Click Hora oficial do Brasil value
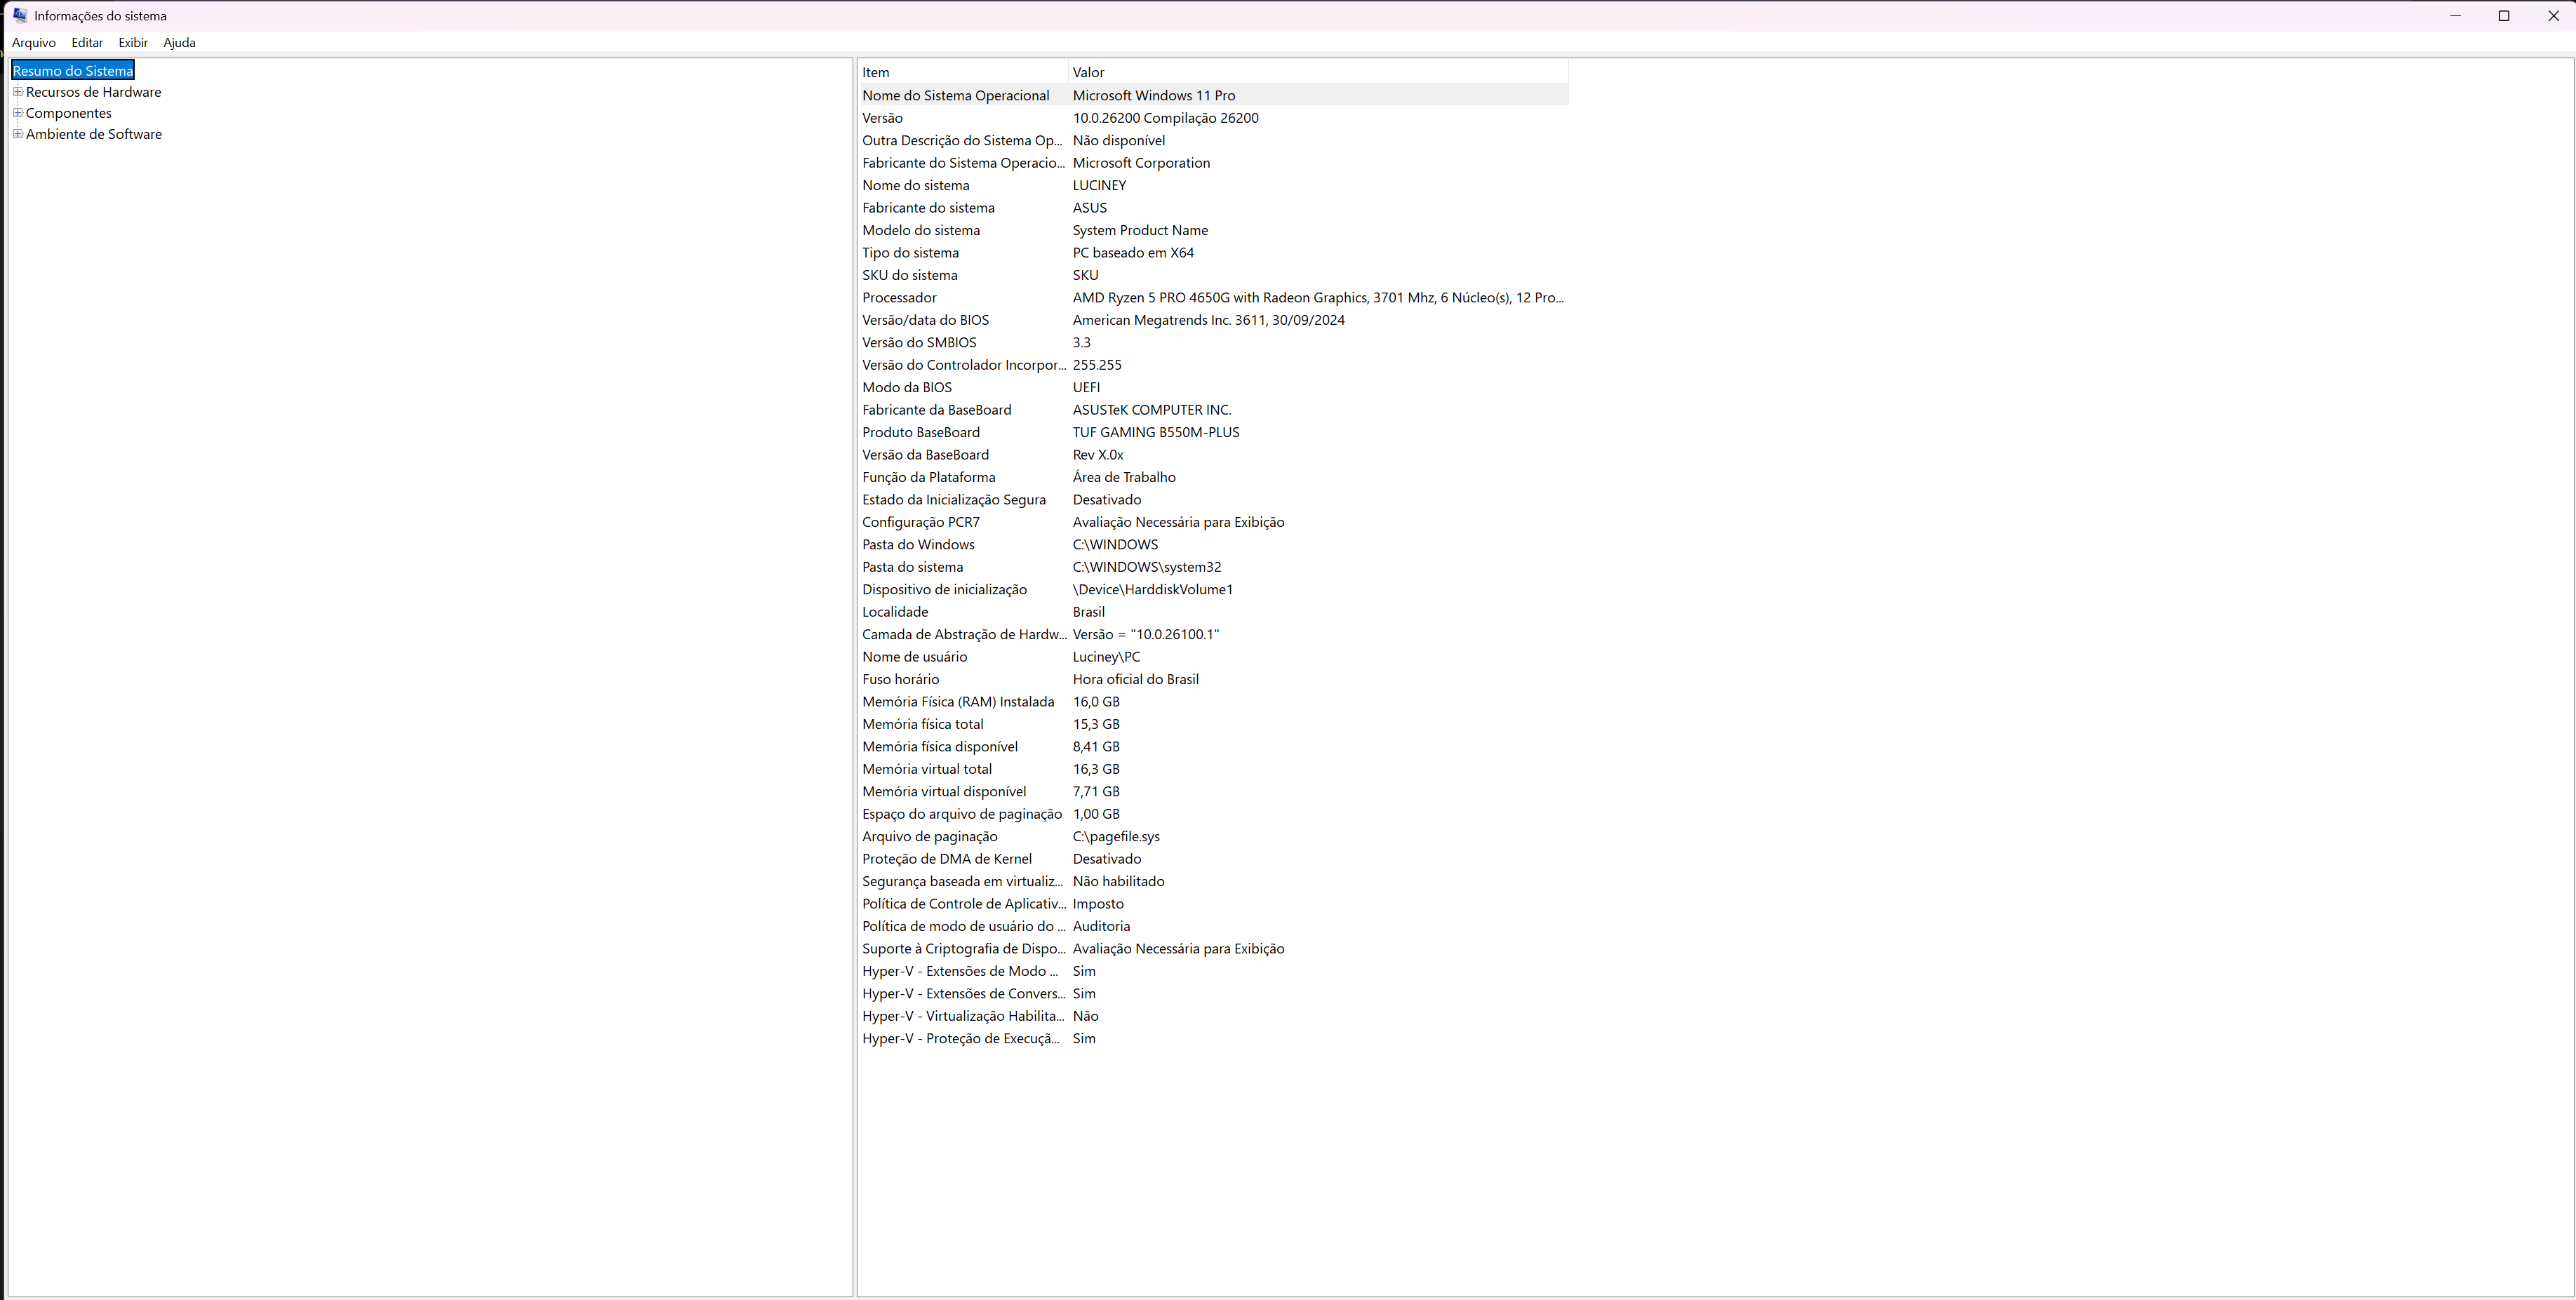 1136,679
